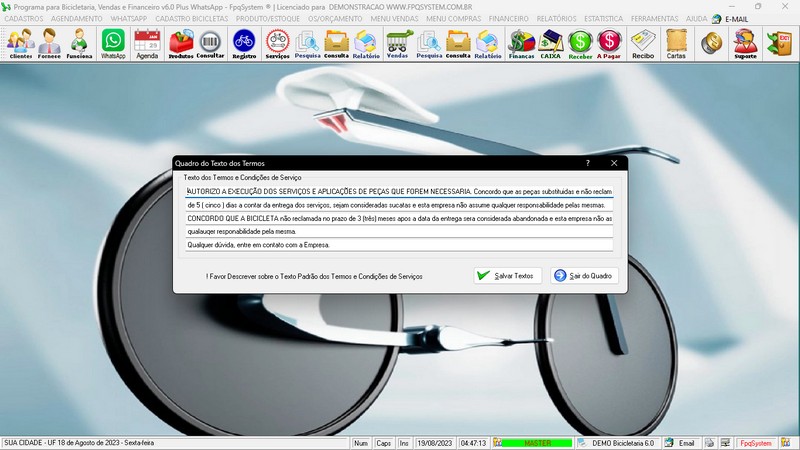Open the Funciona employees icon
Screen dimensions: 800x450
(79, 44)
